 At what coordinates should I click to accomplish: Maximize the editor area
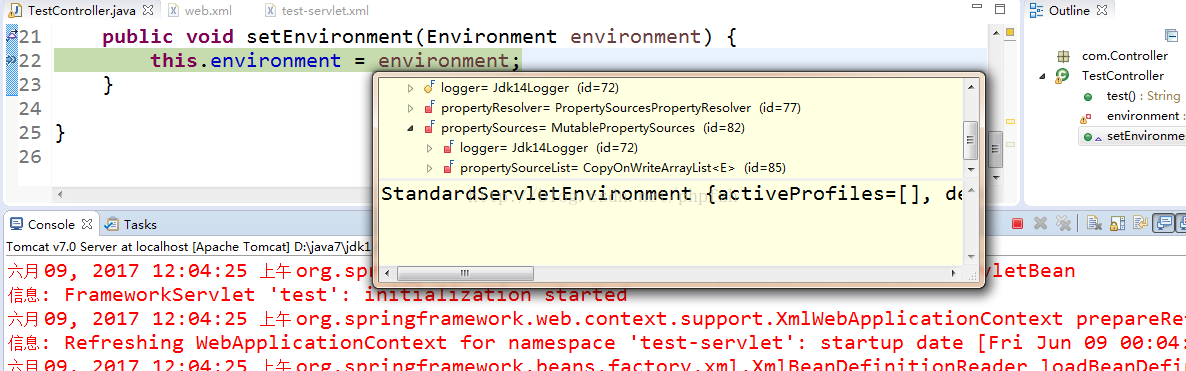[999, 10]
